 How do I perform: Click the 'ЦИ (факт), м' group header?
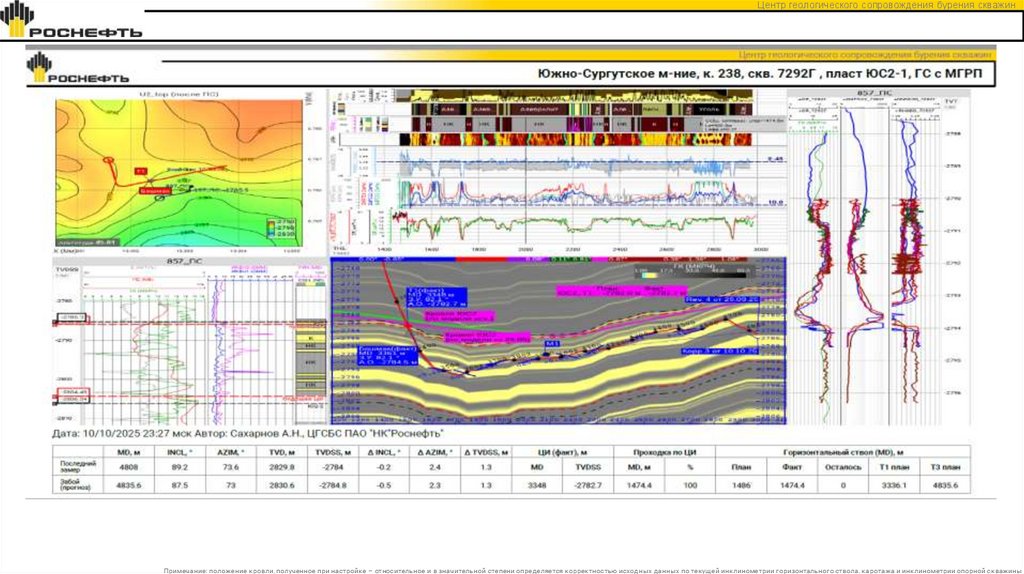(562, 452)
